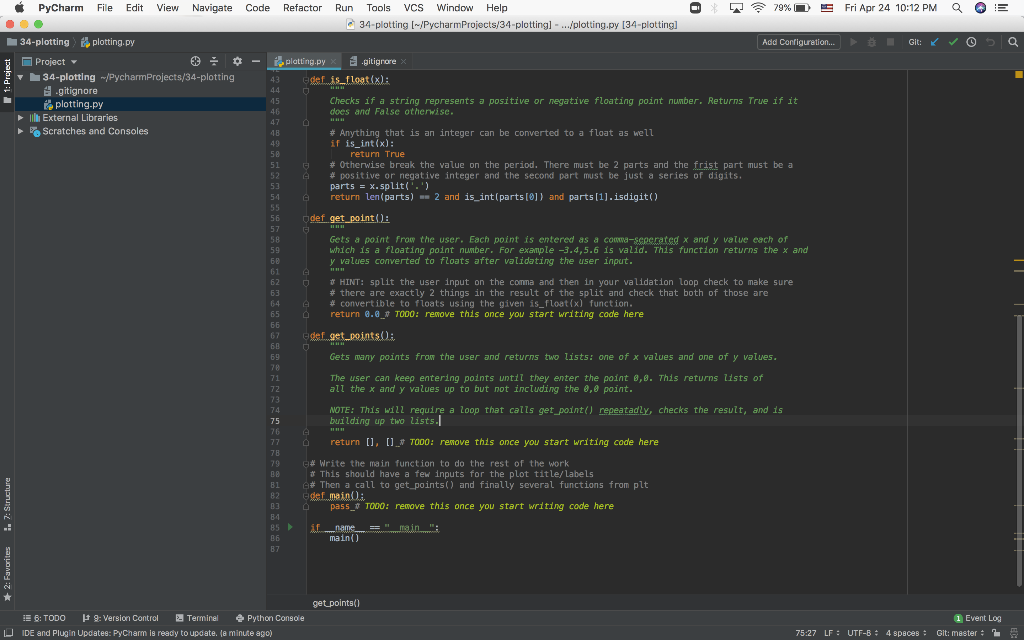Click the Collapse All icon in Project panel
1024x640 pixels.
tap(214, 62)
